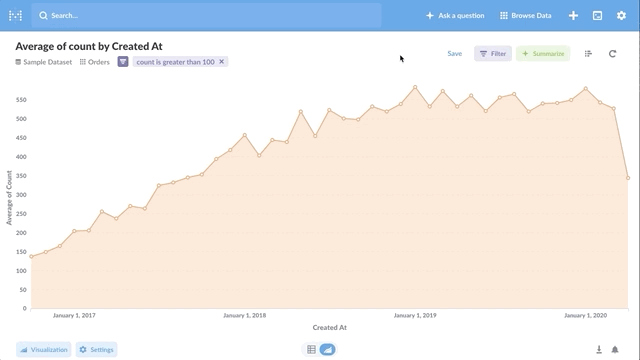
Task: Click the Save link
Action: [455, 53]
